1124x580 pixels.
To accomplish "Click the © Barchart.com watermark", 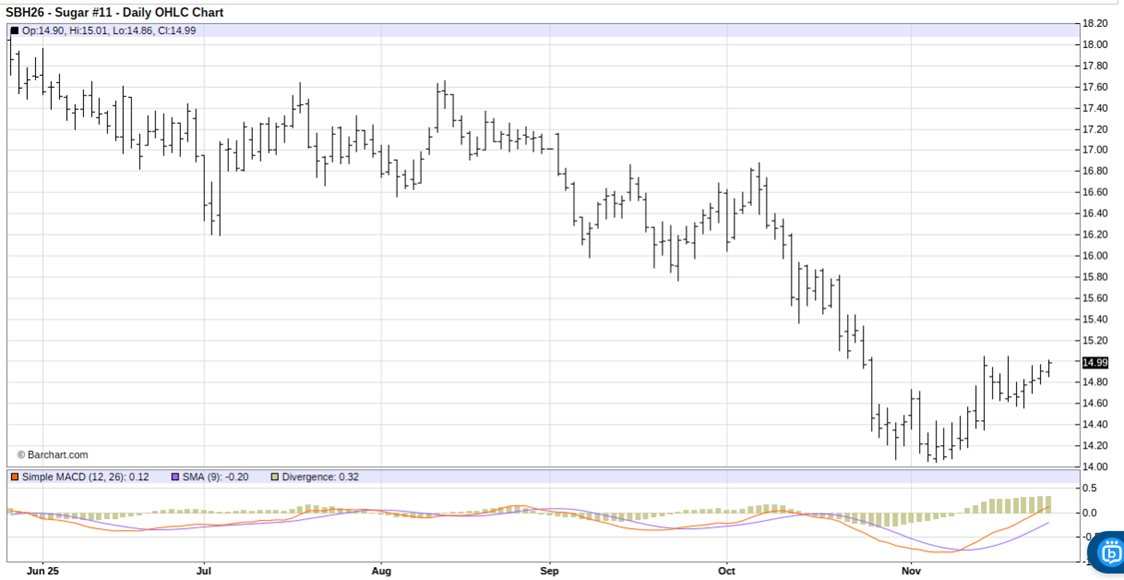I will (52, 455).
